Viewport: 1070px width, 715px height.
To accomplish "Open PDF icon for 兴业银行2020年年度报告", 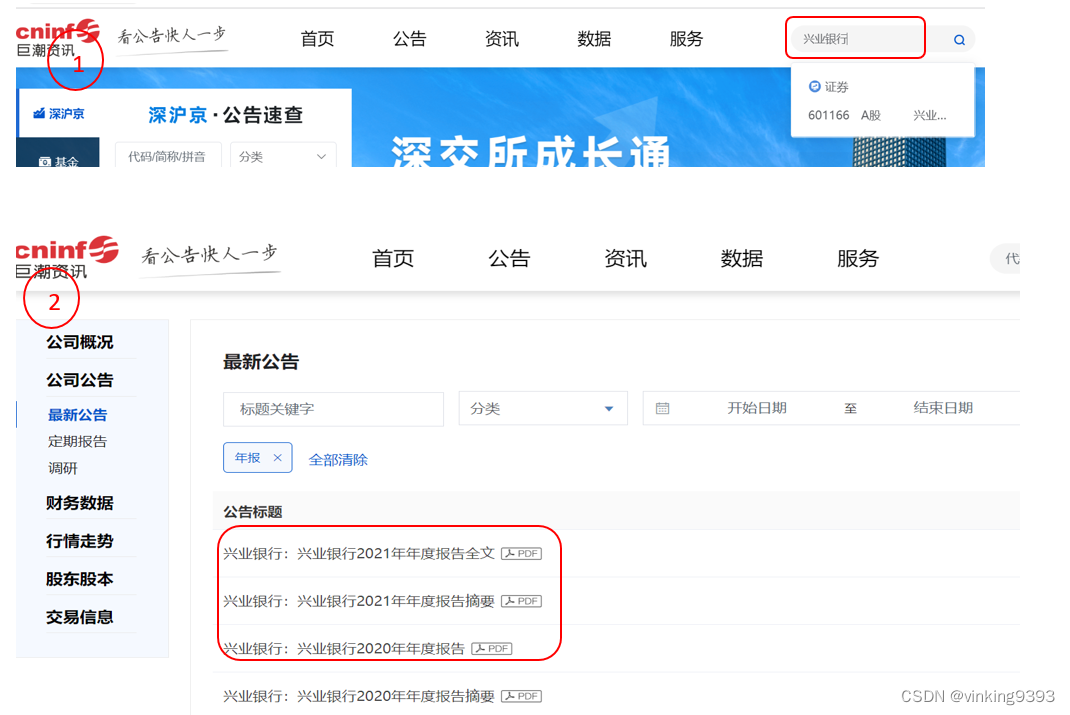I will [x=492, y=648].
